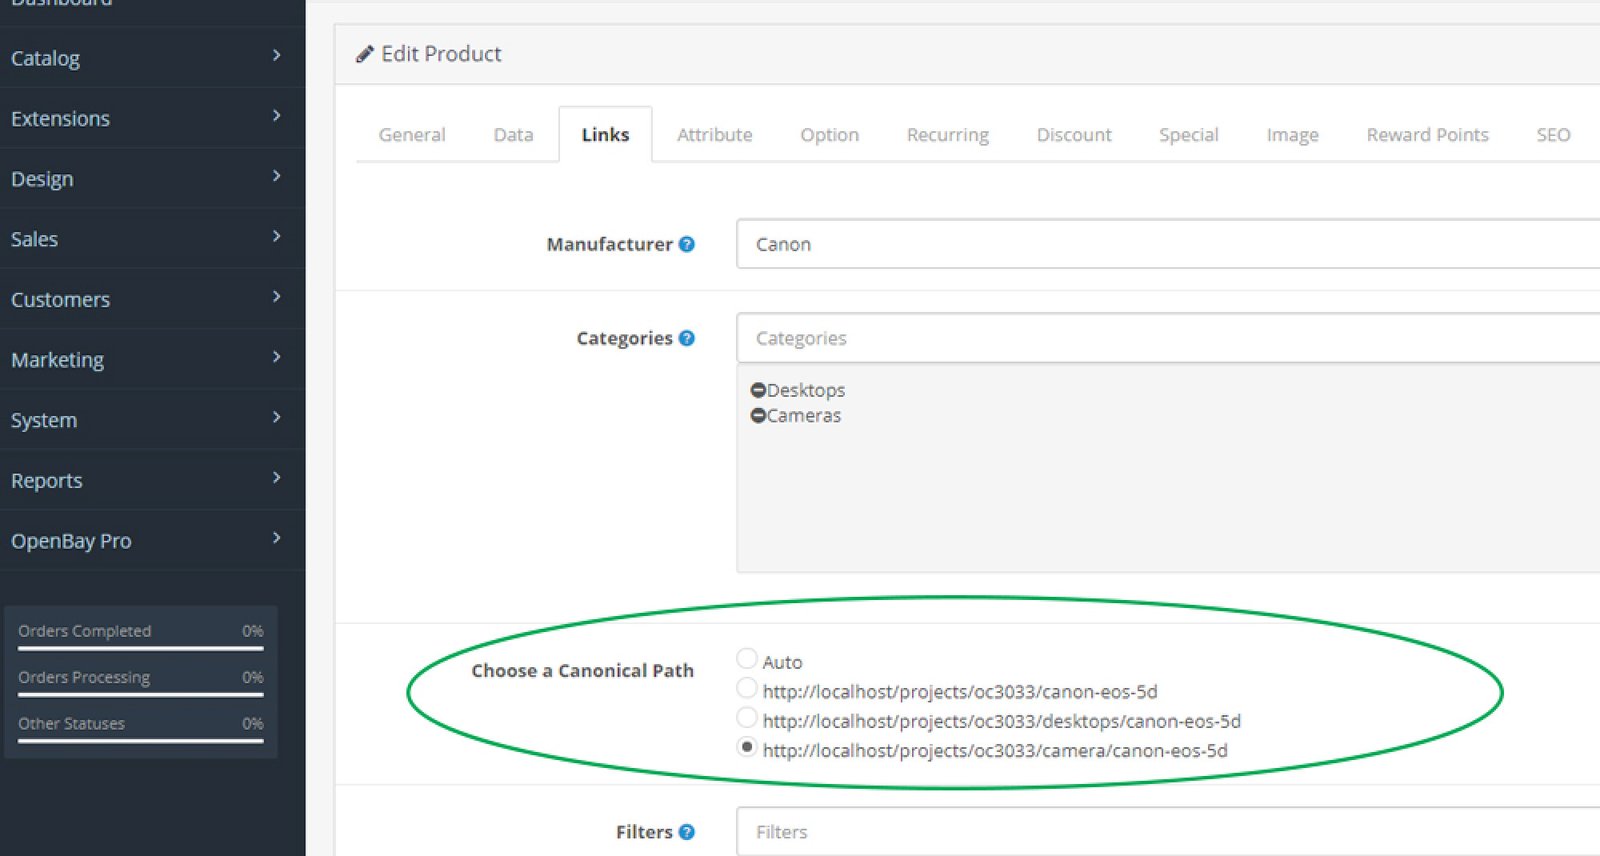Click the Manufacturer help icon
Screen dimensions: 1600x856
(x=686, y=244)
